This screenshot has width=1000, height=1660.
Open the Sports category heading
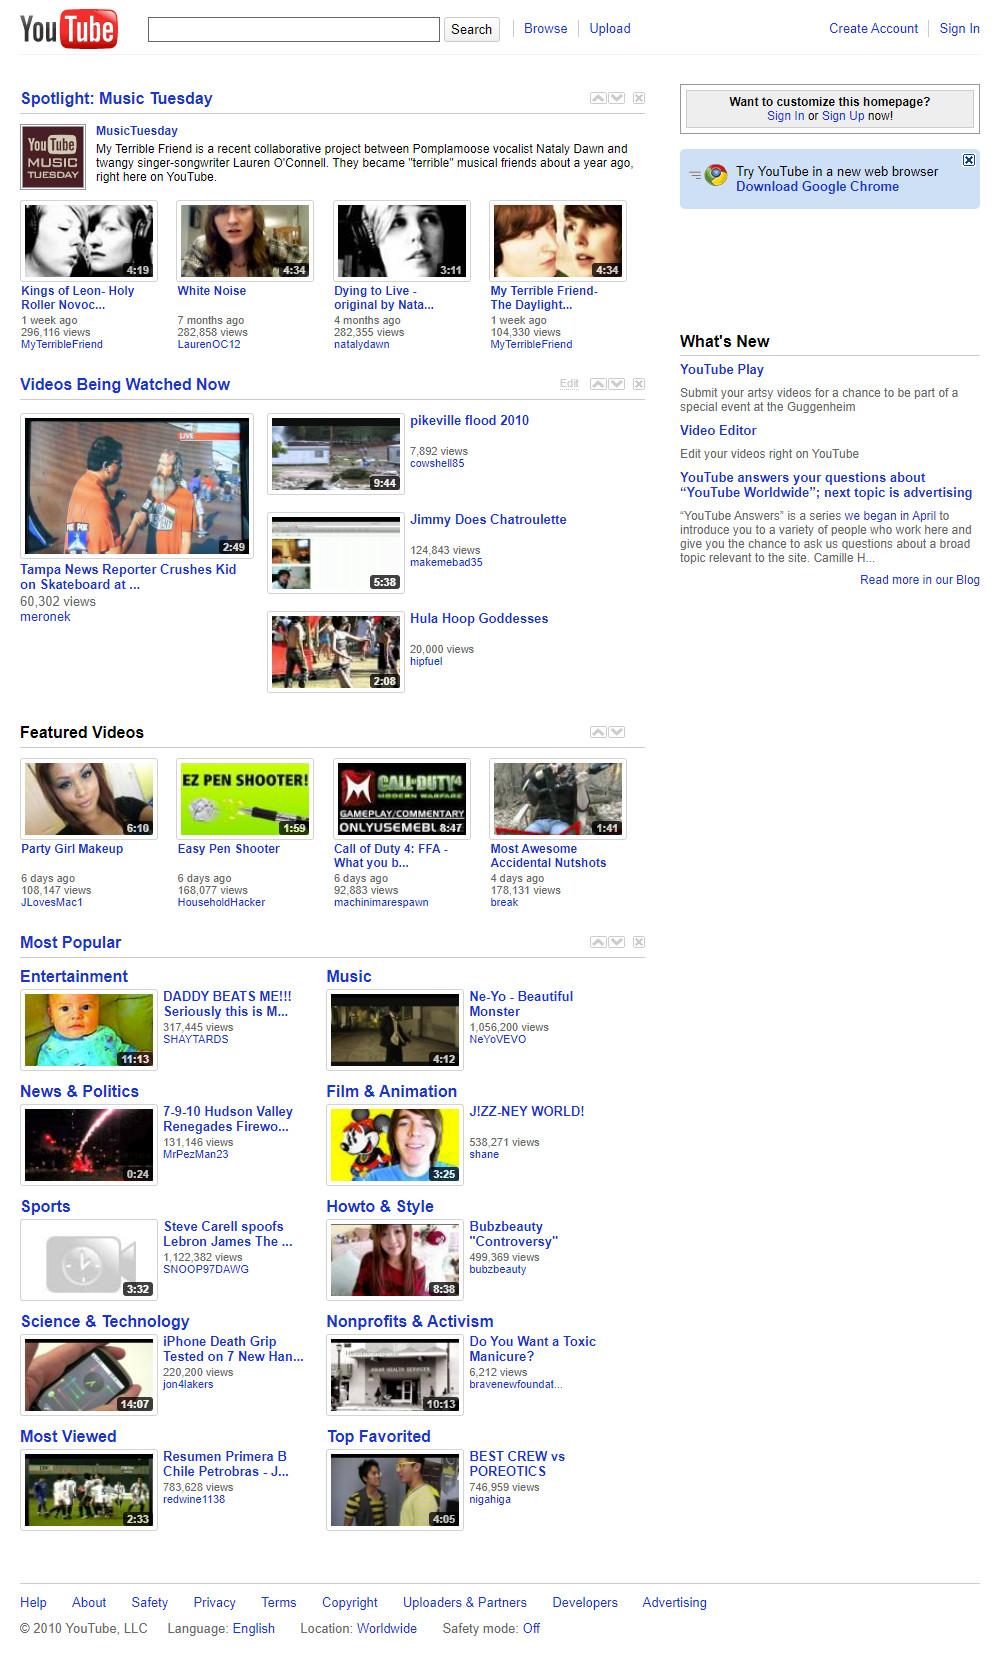(x=46, y=1207)
